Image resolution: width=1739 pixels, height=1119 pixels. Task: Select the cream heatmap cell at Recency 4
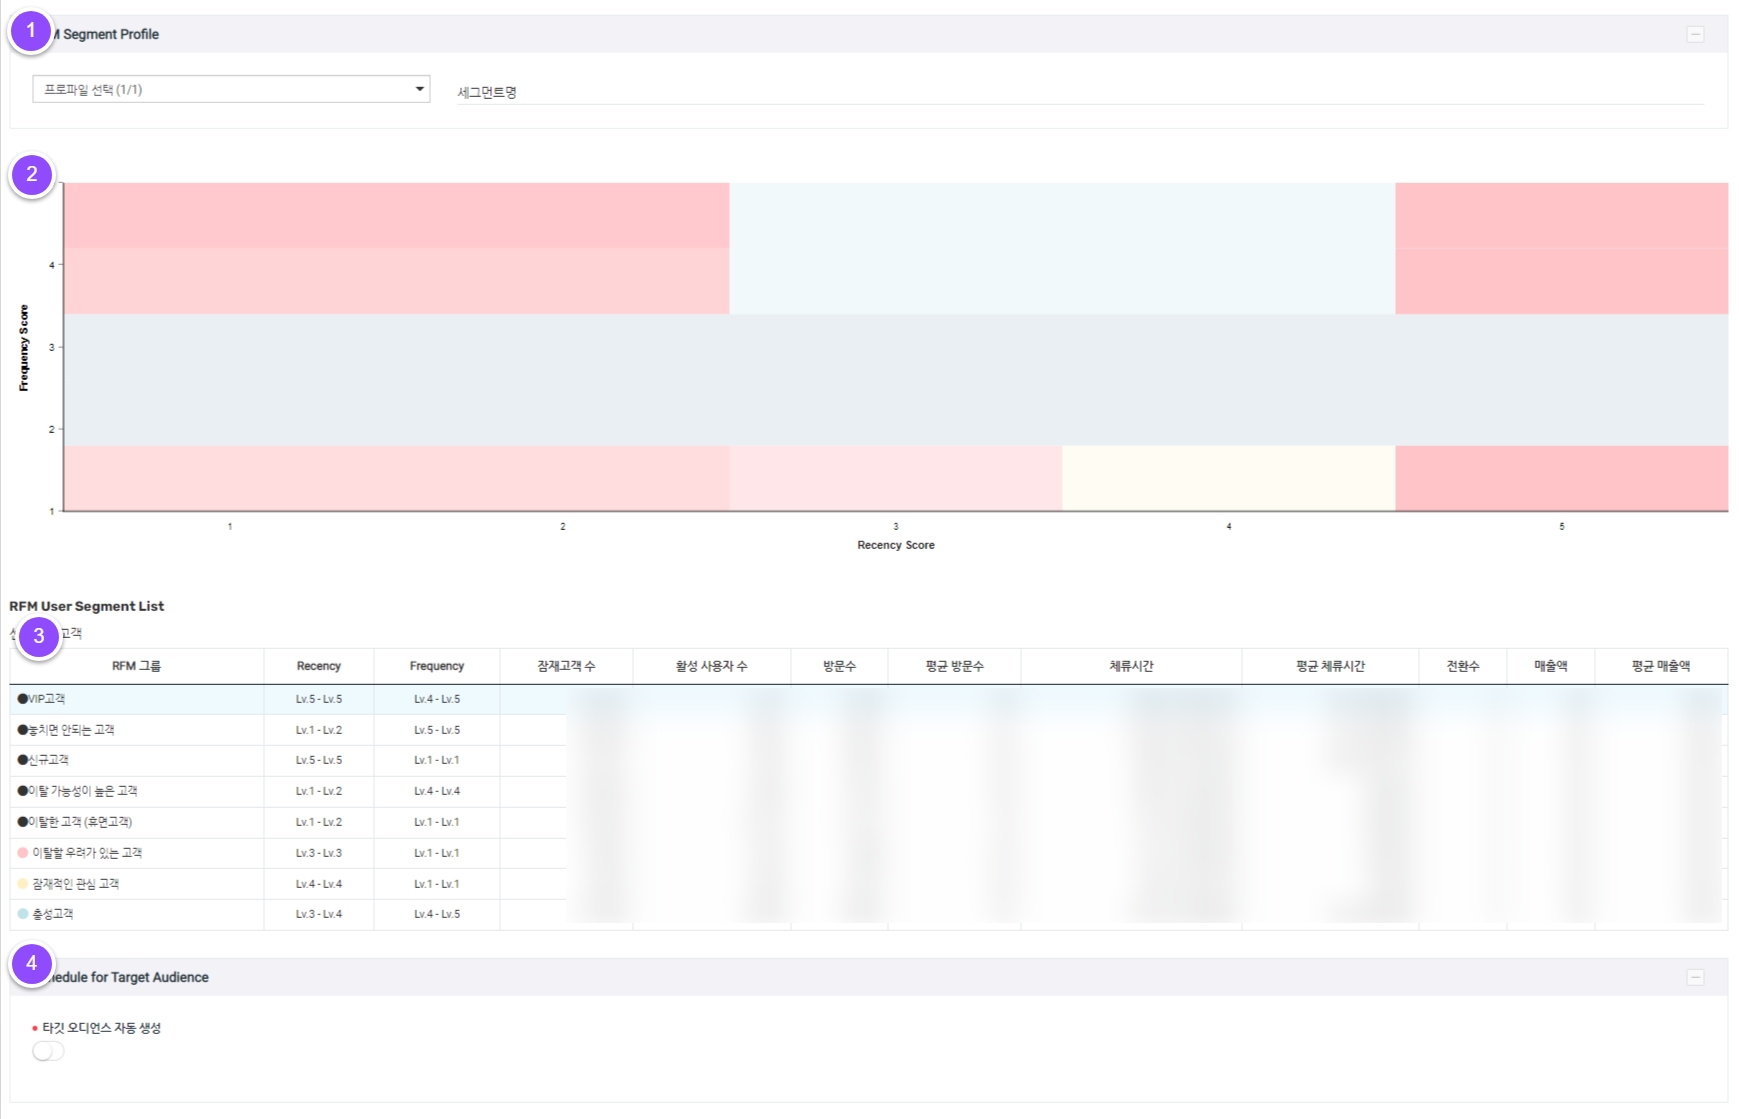point(1228,478)
